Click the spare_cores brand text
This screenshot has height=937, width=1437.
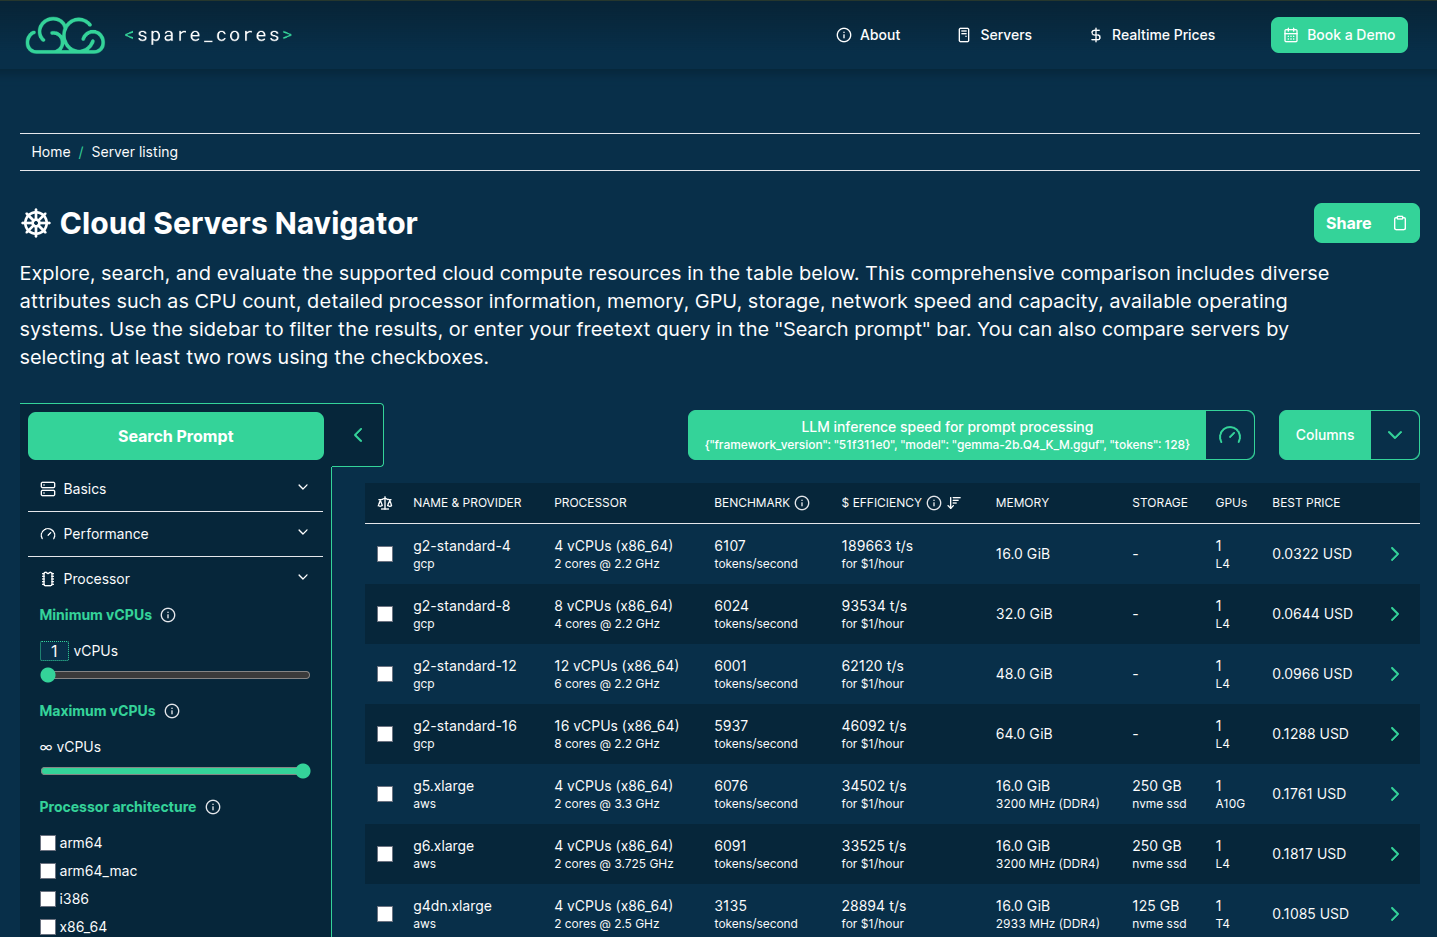coord(208,35)
